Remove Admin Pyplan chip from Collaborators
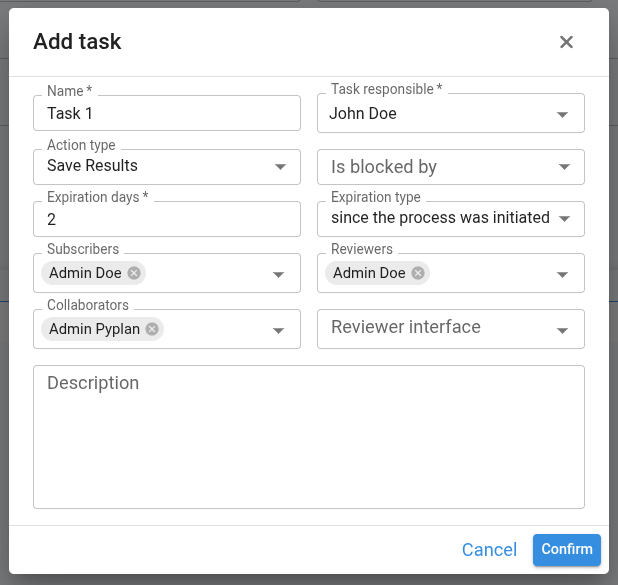 pos(152,329)
